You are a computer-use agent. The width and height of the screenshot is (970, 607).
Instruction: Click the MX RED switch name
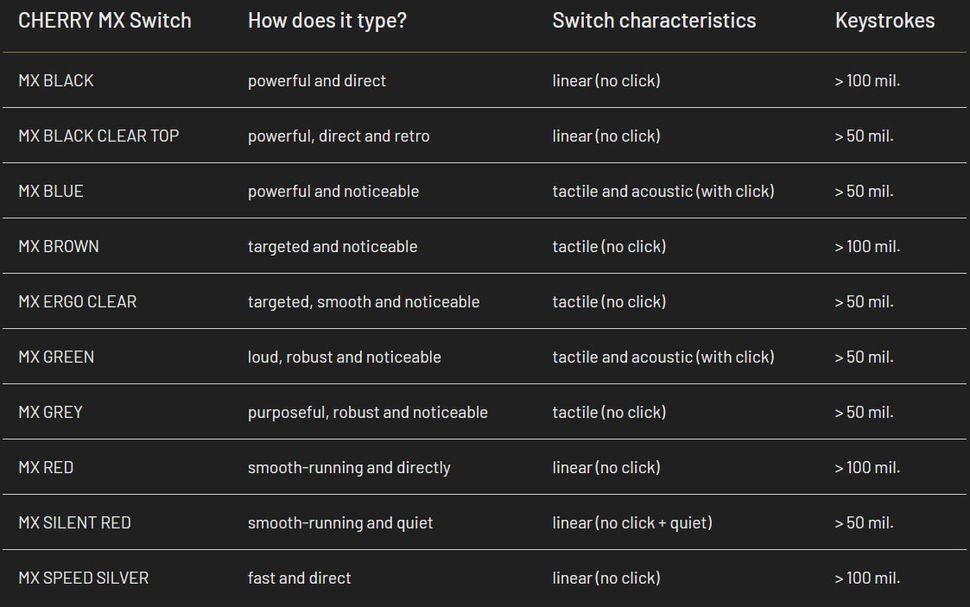(x=46, y=467)
